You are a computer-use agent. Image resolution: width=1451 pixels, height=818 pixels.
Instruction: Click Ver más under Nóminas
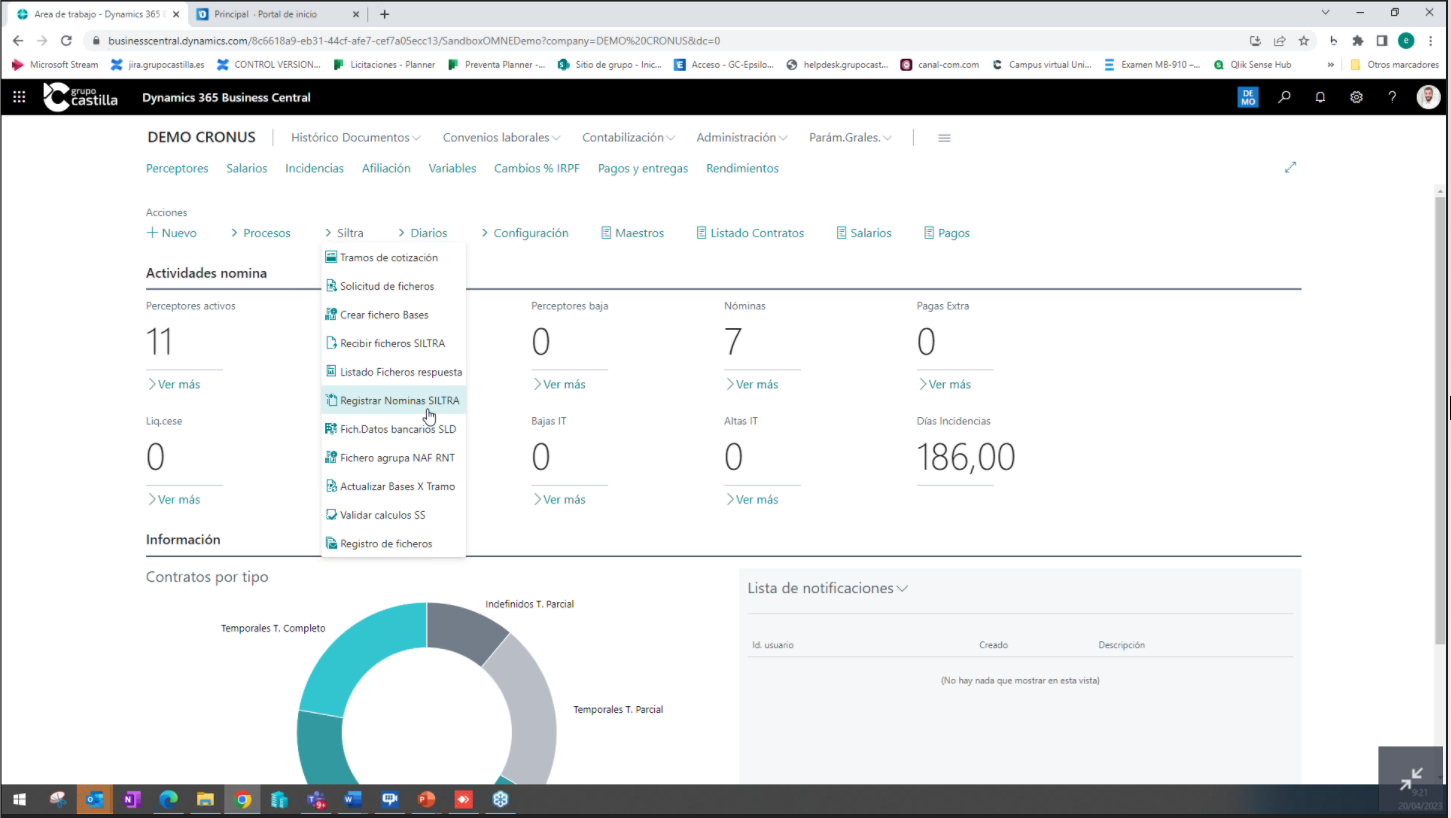(x=755, y=385)
